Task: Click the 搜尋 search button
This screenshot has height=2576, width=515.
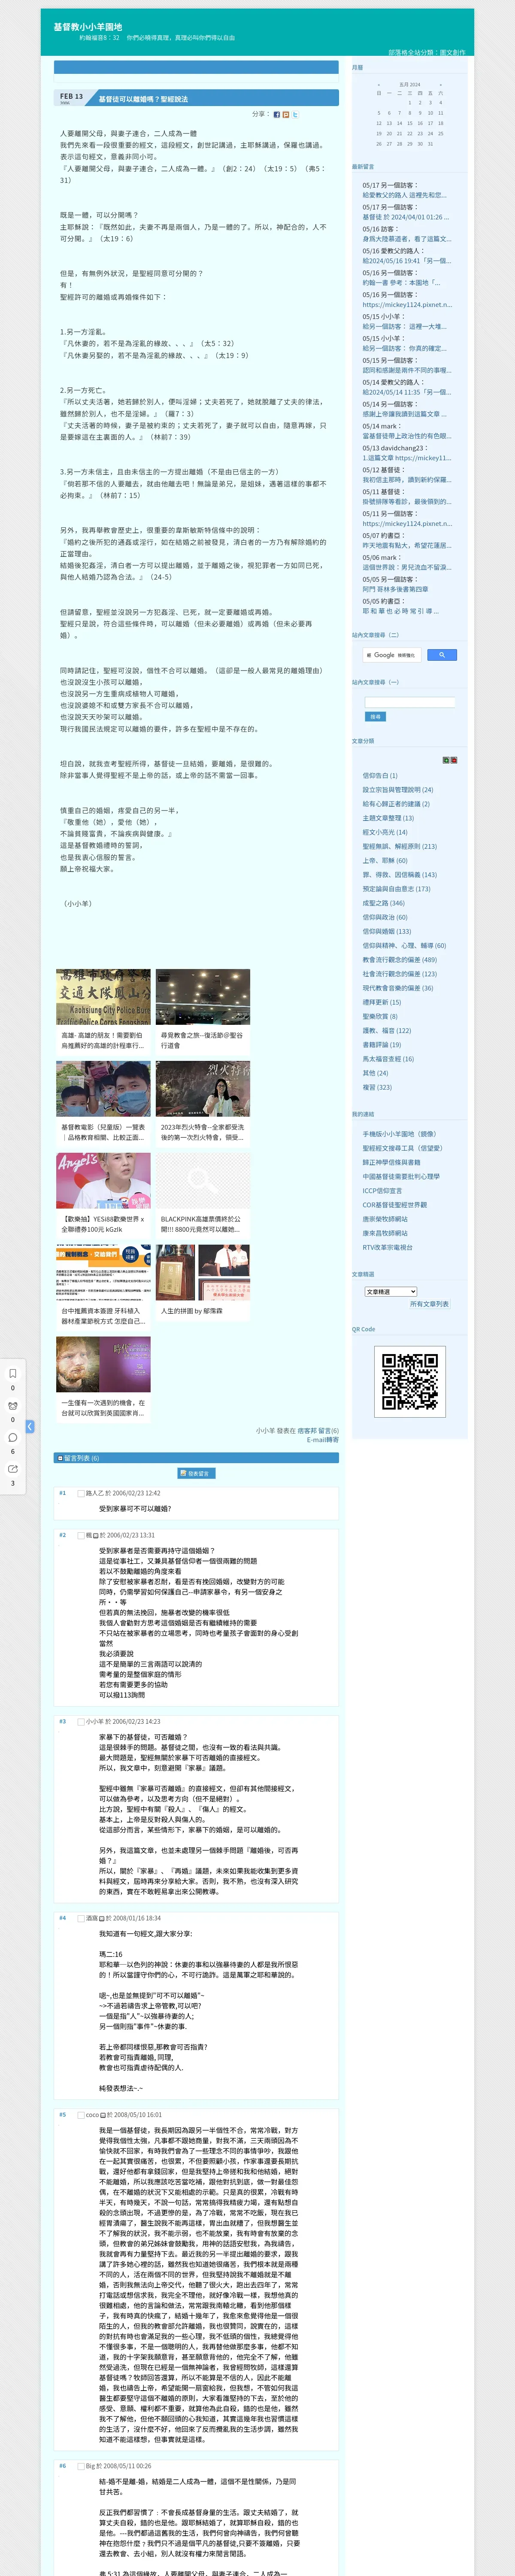Action: [x=375, y=717]
